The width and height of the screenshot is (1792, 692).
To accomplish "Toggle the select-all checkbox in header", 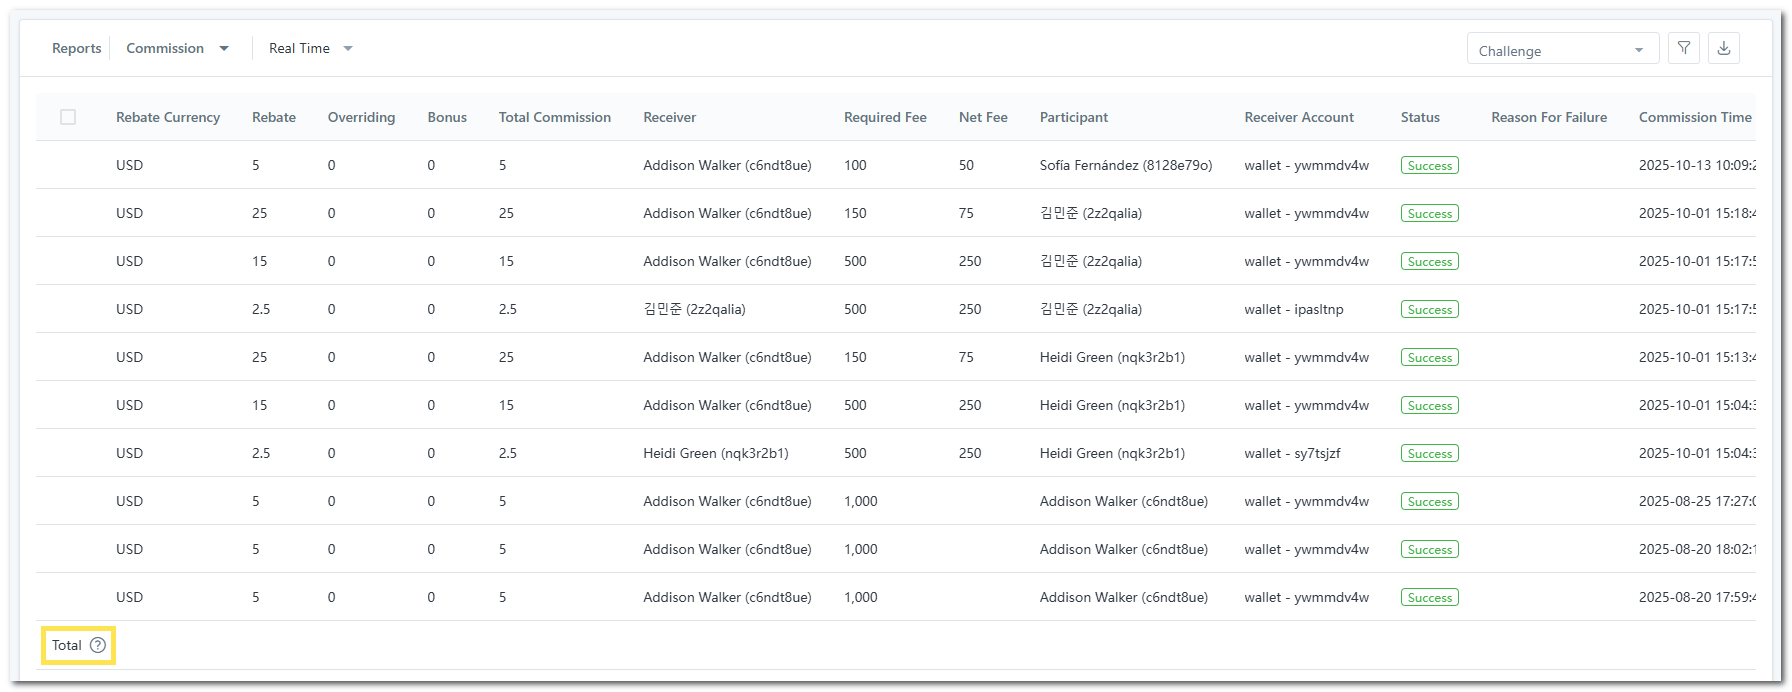I will click(68, 117).
